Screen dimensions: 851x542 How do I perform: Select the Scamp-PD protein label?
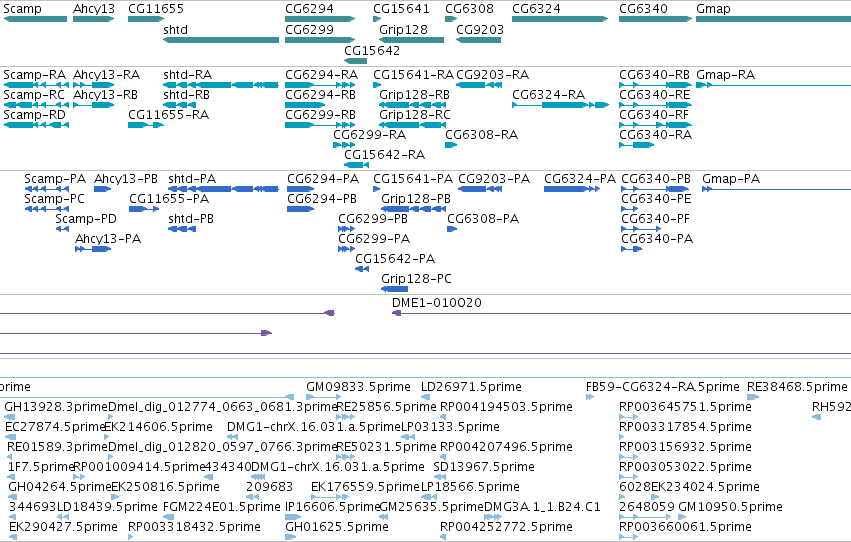point(86,219)
